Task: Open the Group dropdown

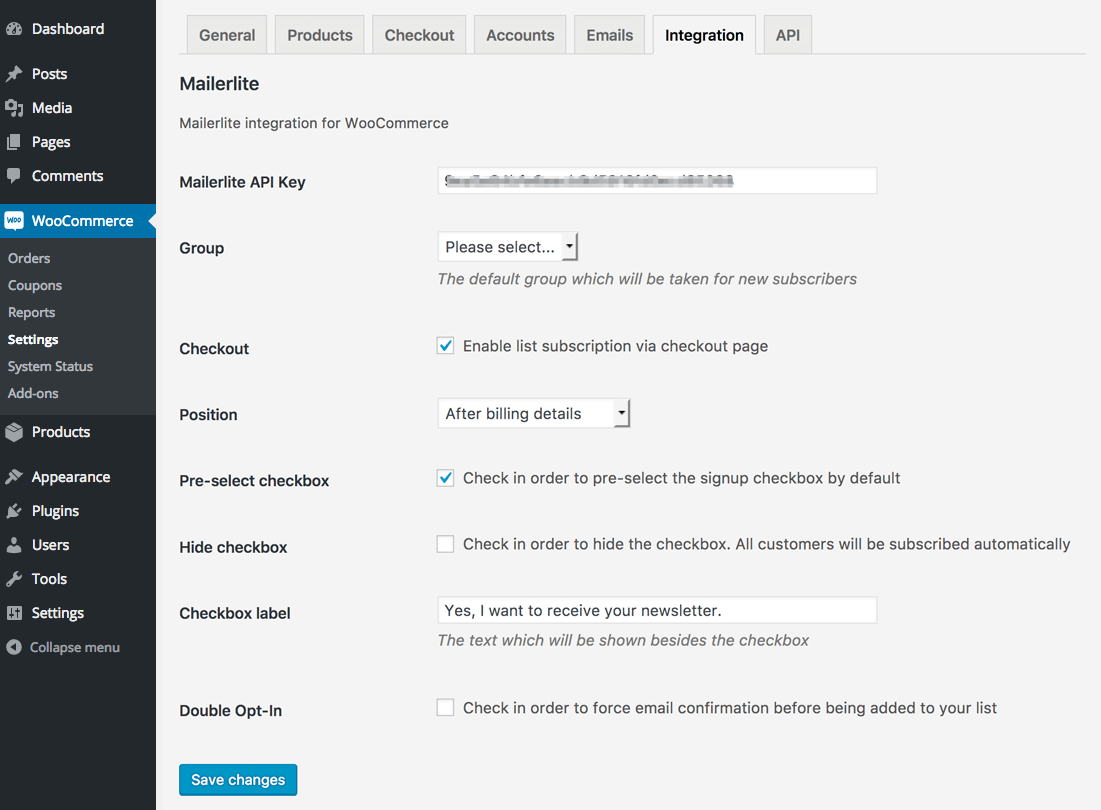Action: pos(508,247)
